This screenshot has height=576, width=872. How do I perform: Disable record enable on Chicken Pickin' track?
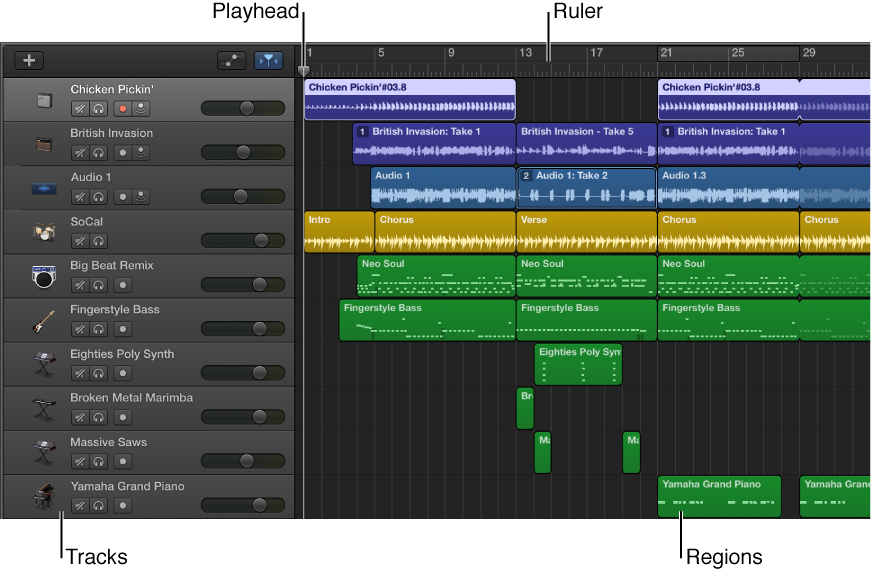[x=121, y=108]
